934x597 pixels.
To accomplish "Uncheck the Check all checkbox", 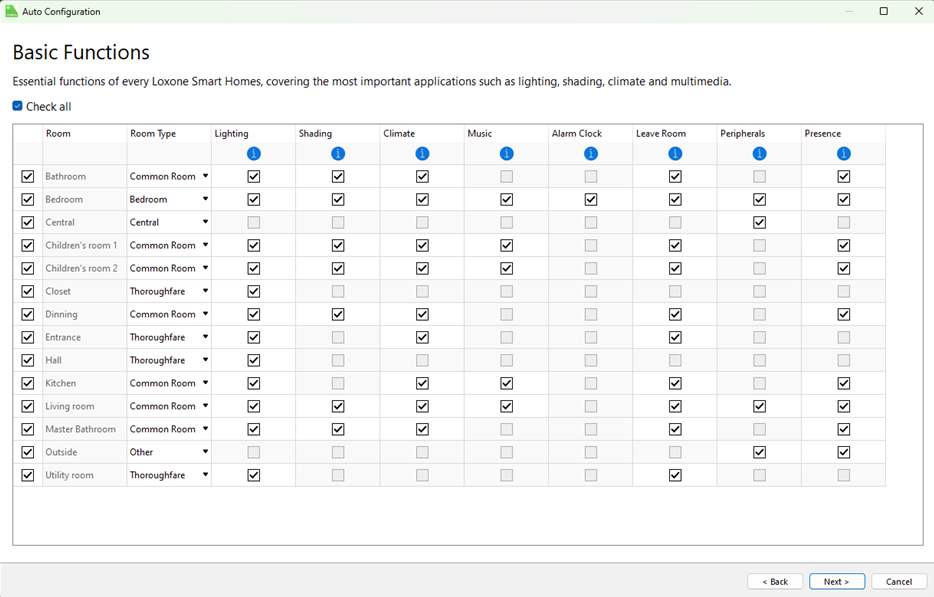I will [x=18, y=107].
